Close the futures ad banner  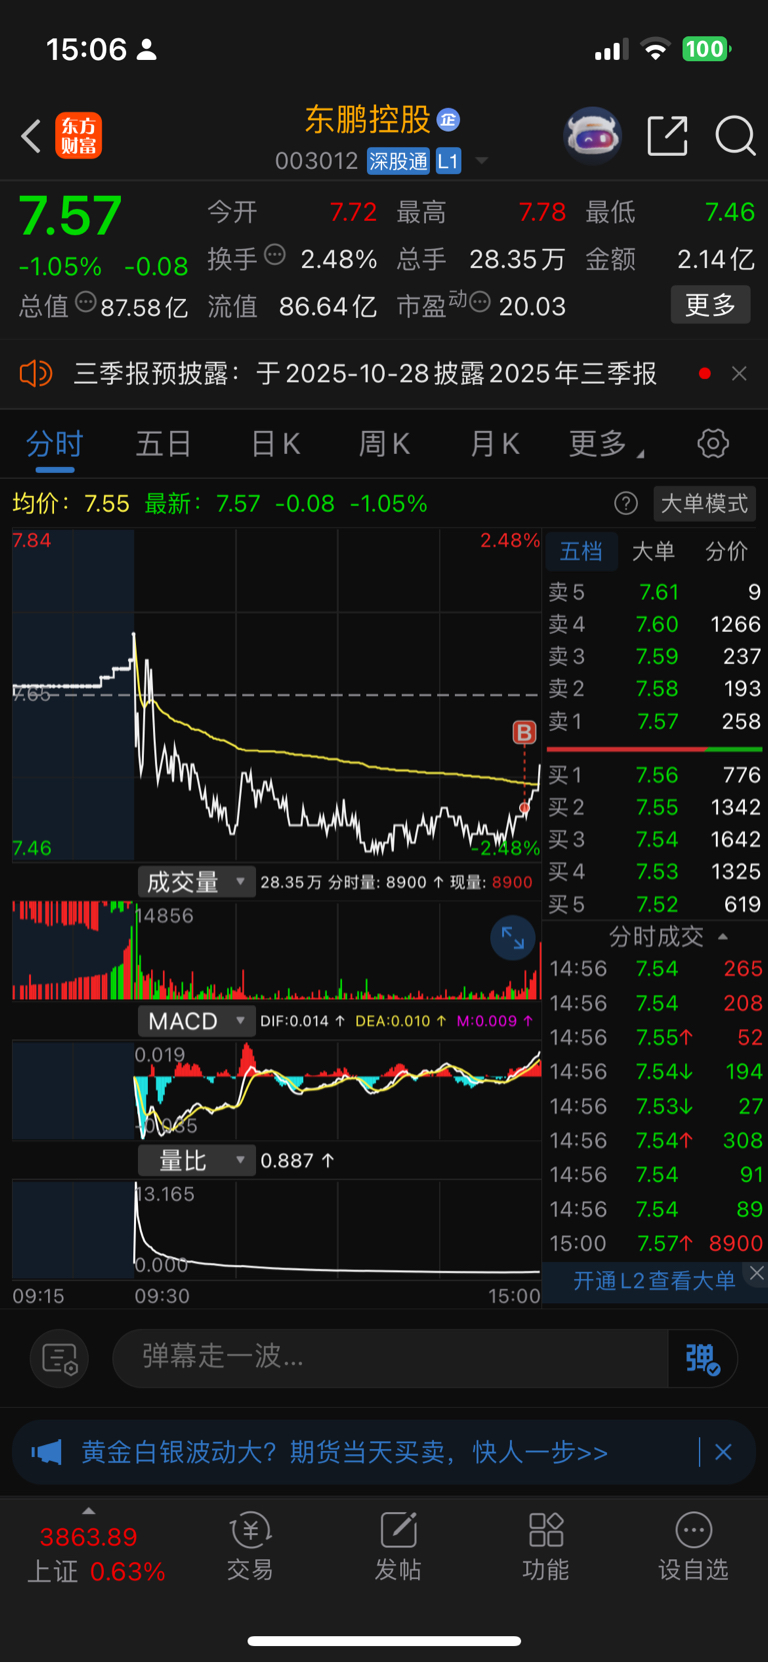click(x=723, y=1452)
